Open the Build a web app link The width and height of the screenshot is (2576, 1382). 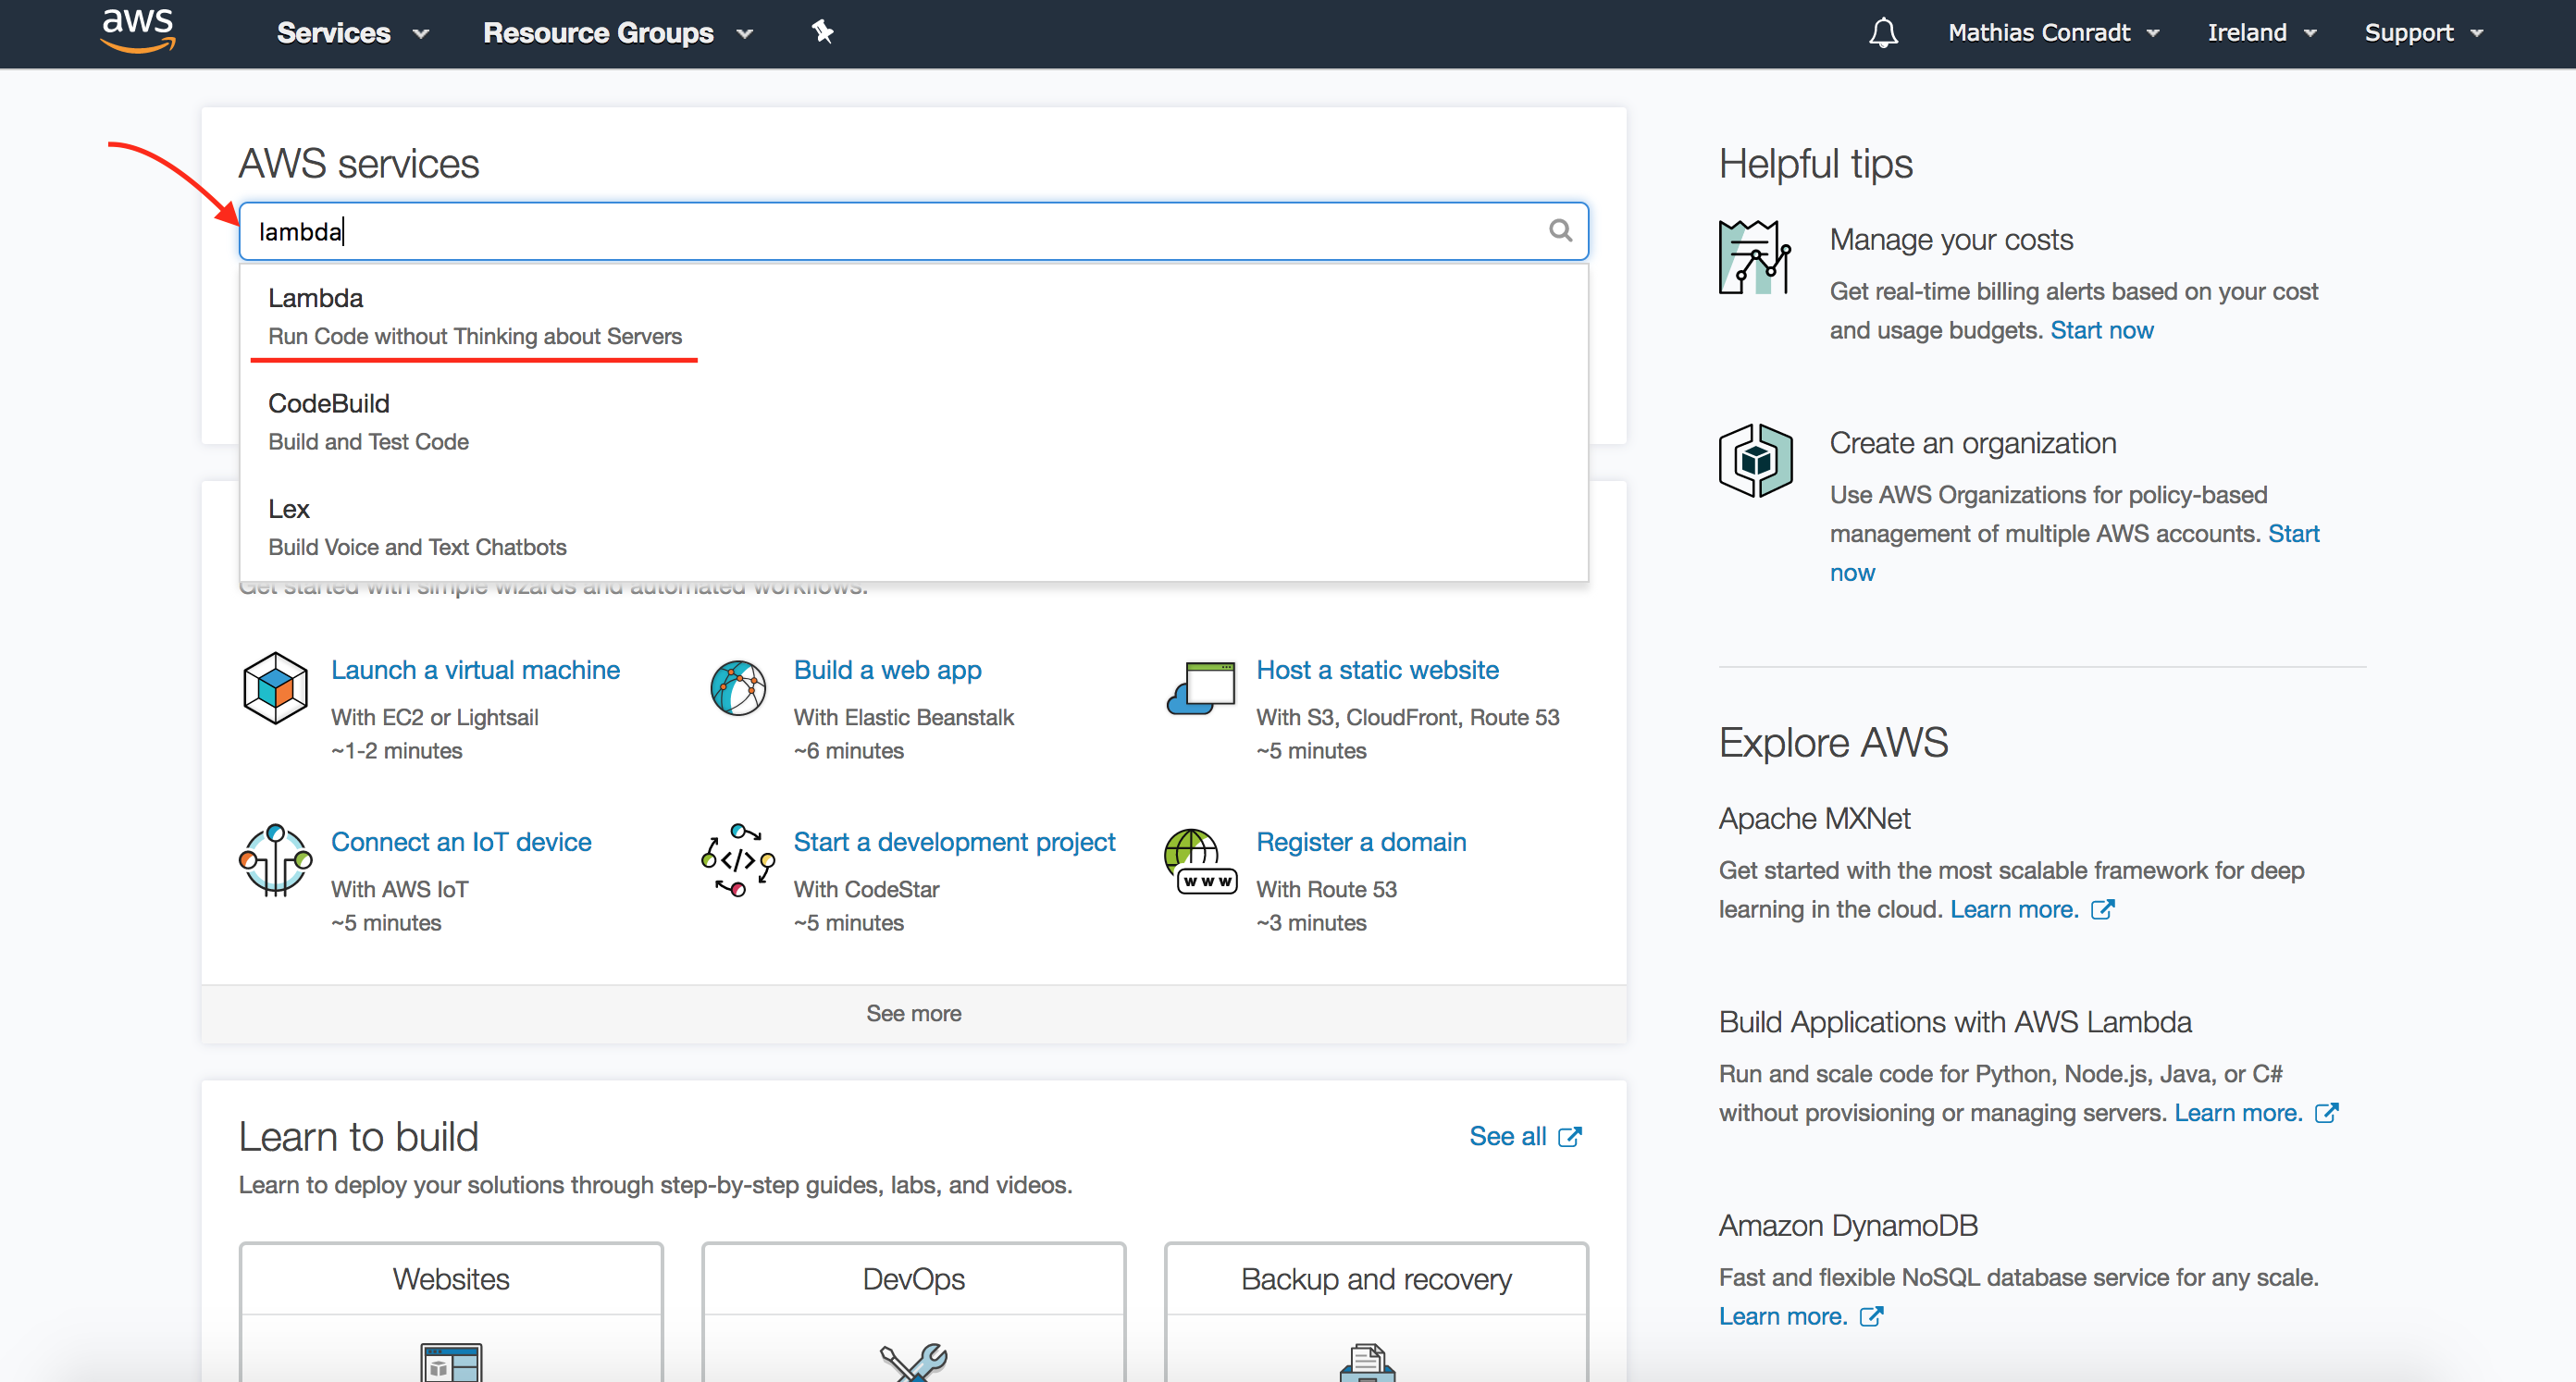pos(887,670)
